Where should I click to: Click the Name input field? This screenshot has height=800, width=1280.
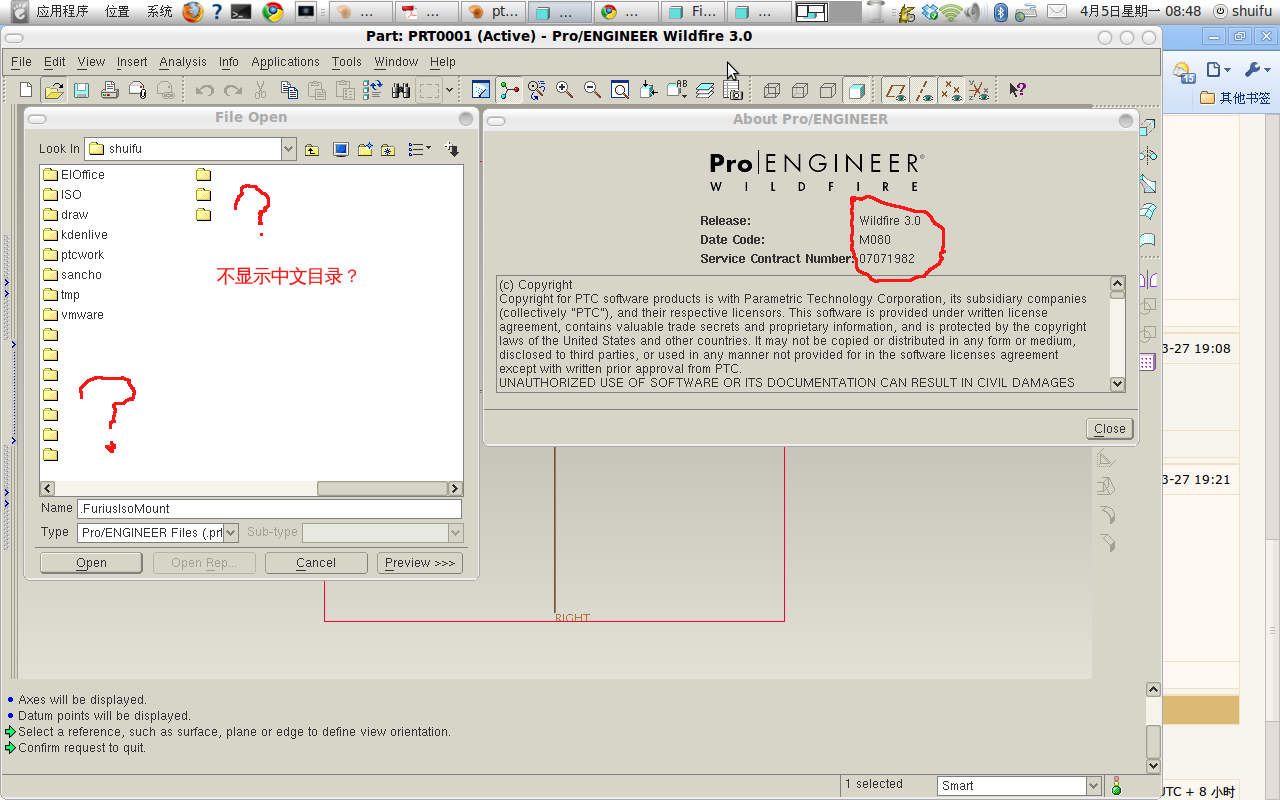(269, 509)
